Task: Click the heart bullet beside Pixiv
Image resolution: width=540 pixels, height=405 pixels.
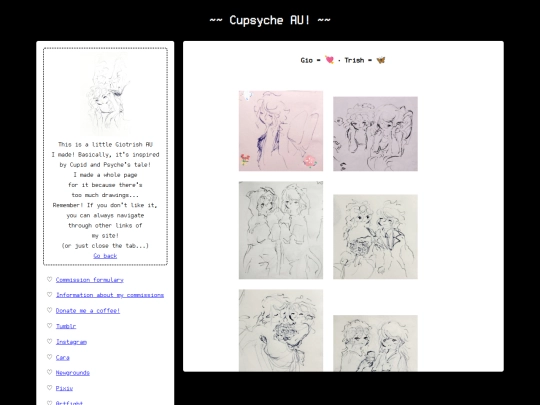Action: (x=50, y=388)
